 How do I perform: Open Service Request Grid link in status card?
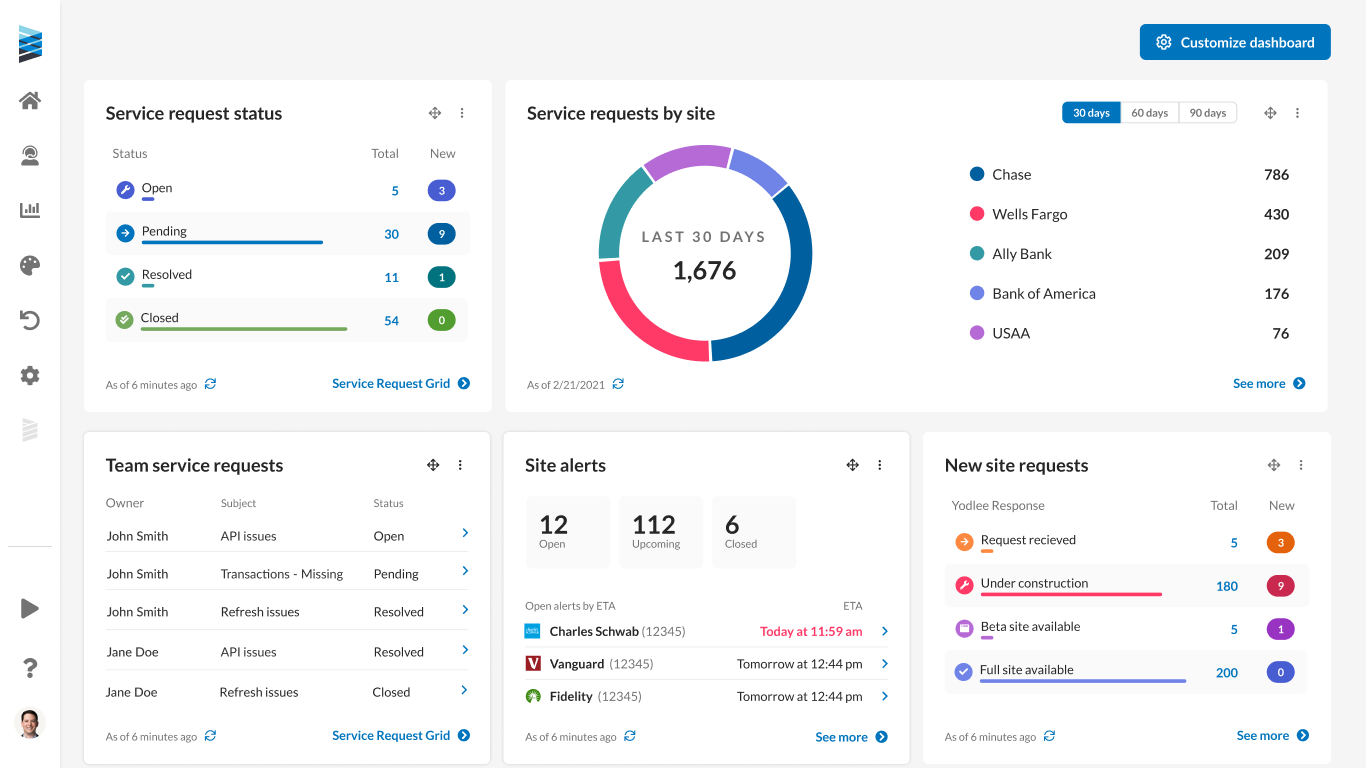coord(401,383)
